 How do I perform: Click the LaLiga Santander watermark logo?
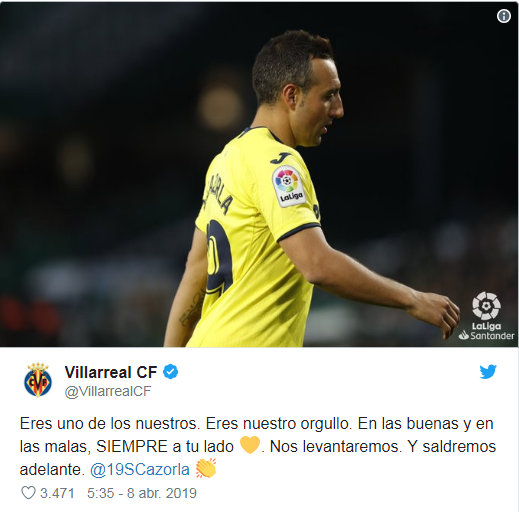pos(486,316)
